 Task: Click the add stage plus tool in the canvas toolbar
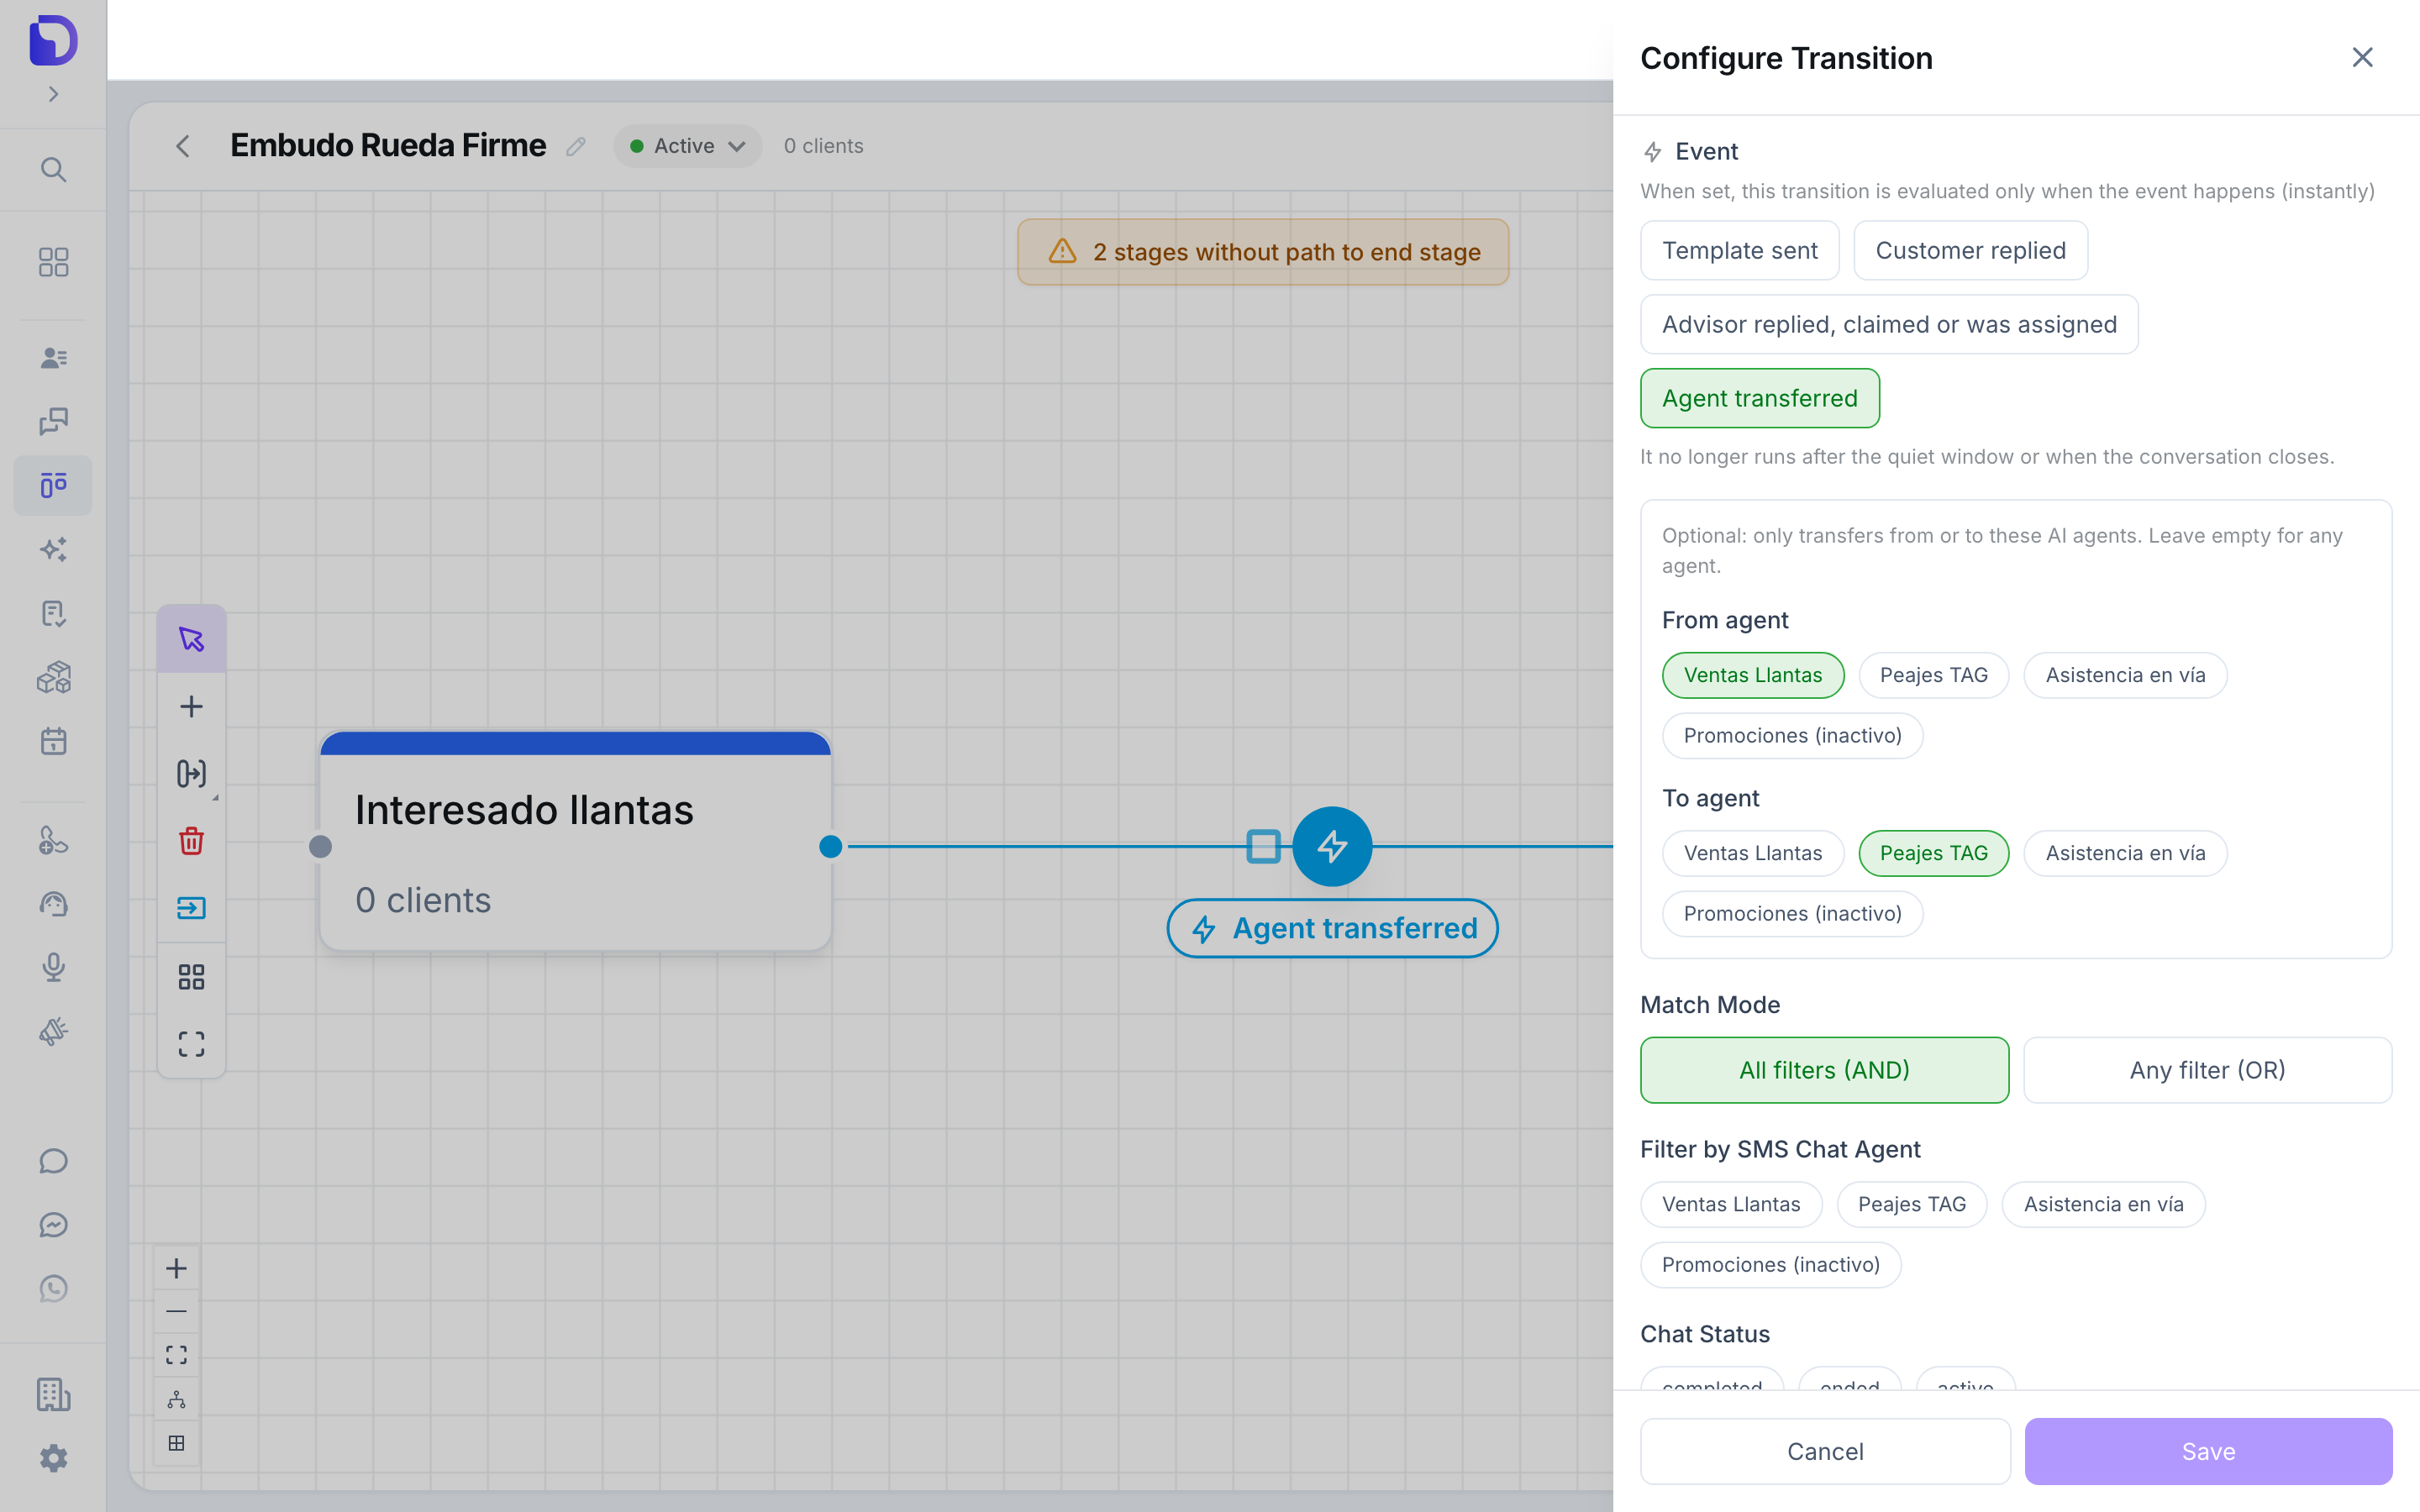click(x=191, y=707)
